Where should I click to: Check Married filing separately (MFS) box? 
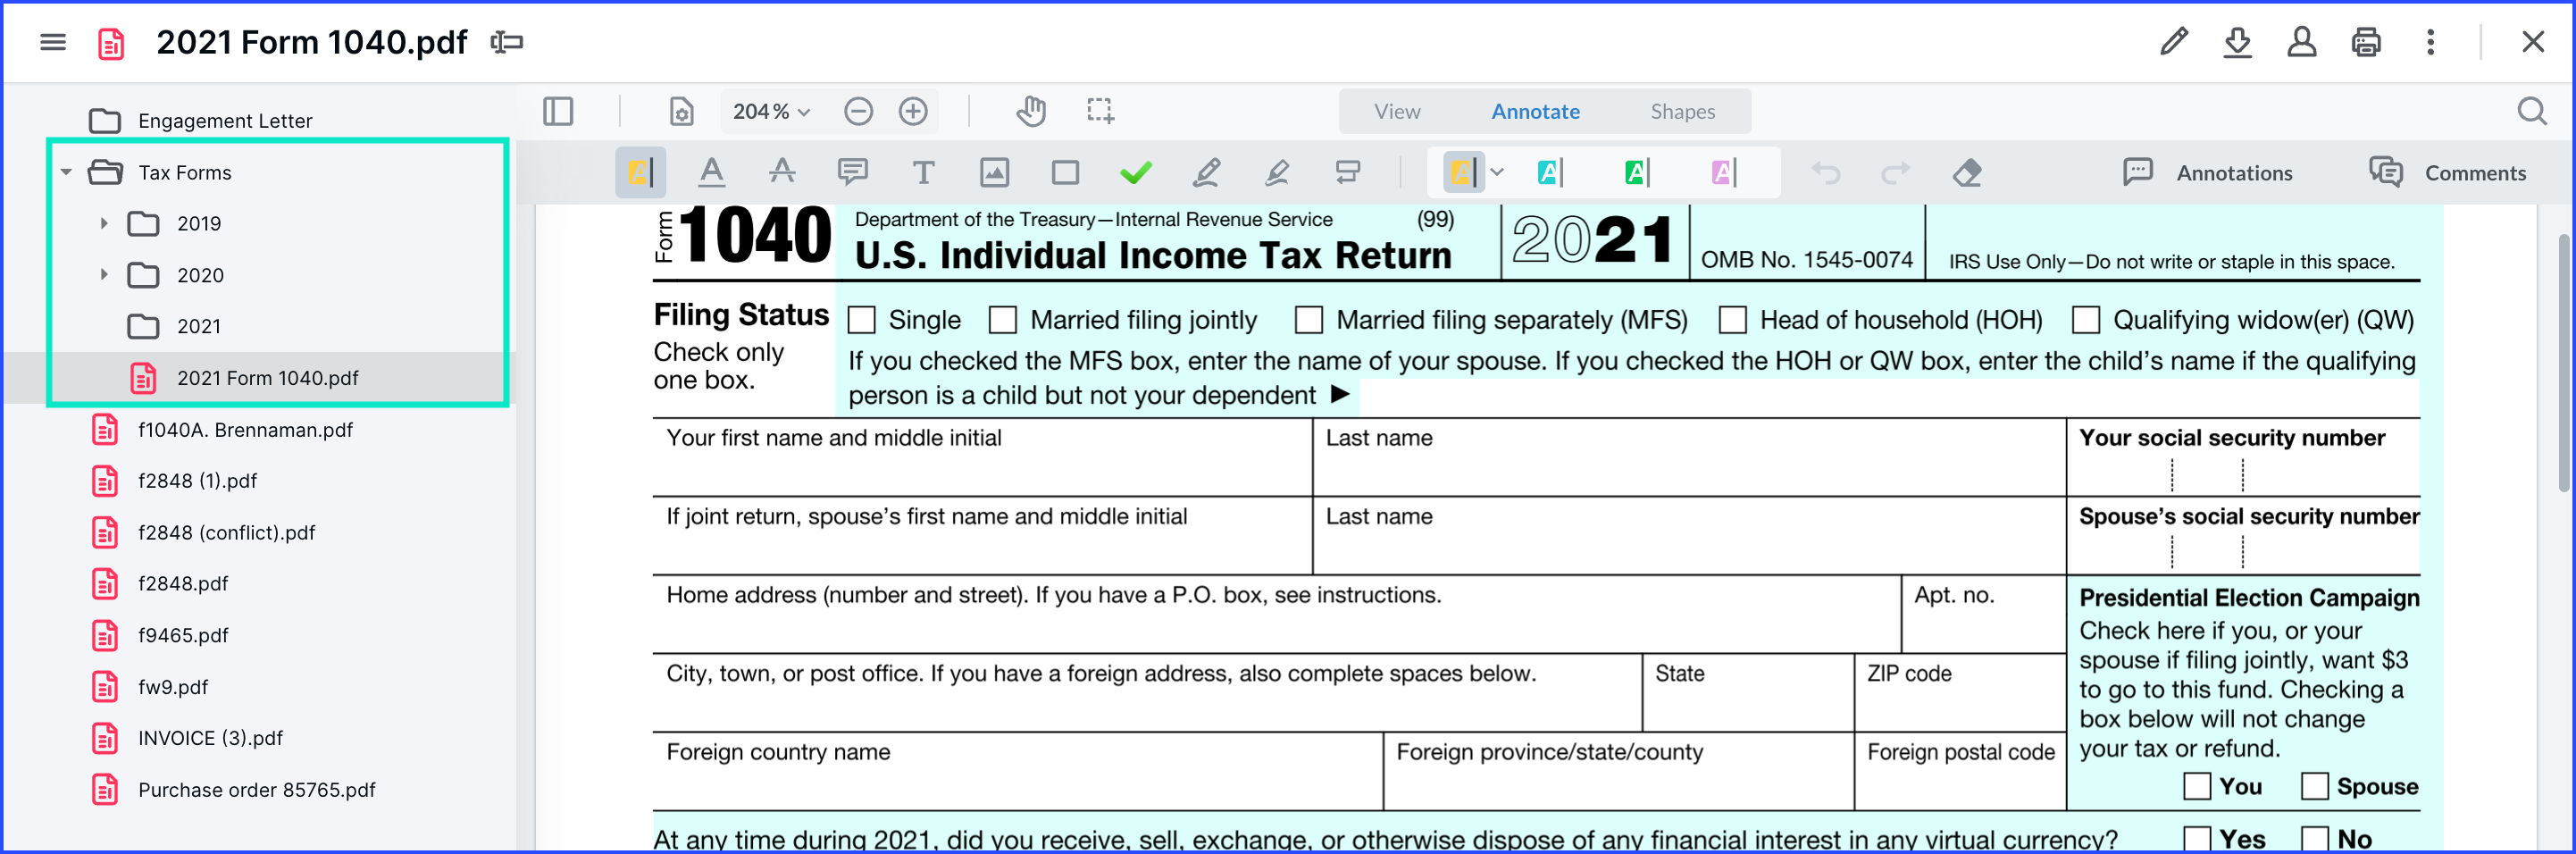tap(1308, 320)
